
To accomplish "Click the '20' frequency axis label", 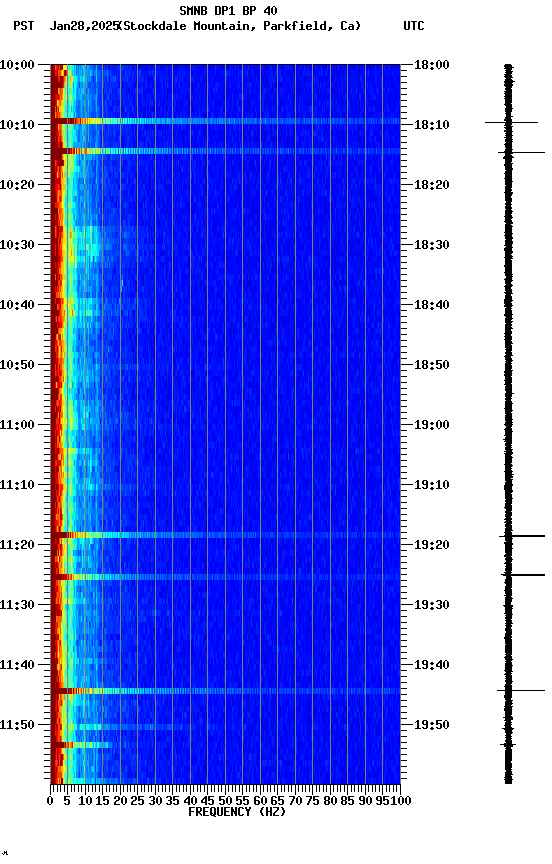I will tap(120, 801).
